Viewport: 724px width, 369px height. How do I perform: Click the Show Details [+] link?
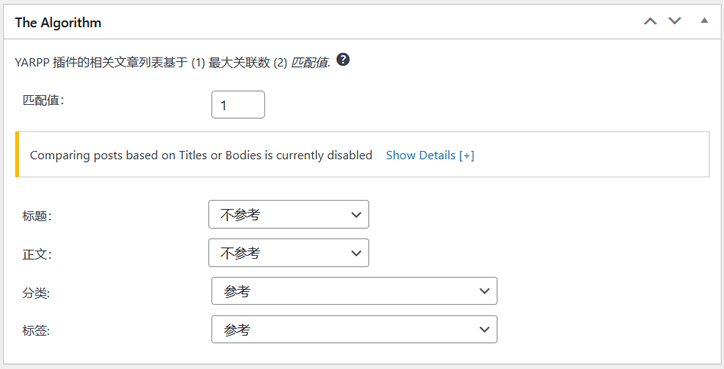click(x=430, y=155)
